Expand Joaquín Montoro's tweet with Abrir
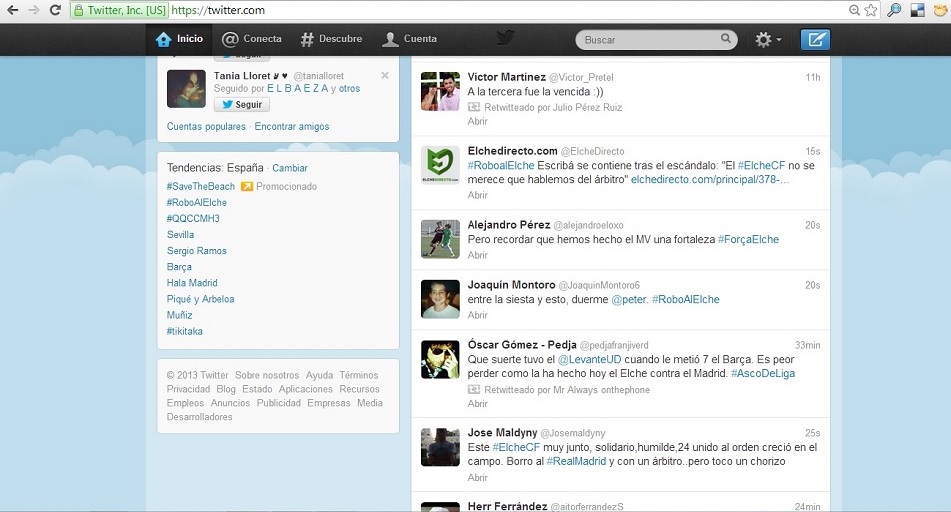 pos(477,315)
